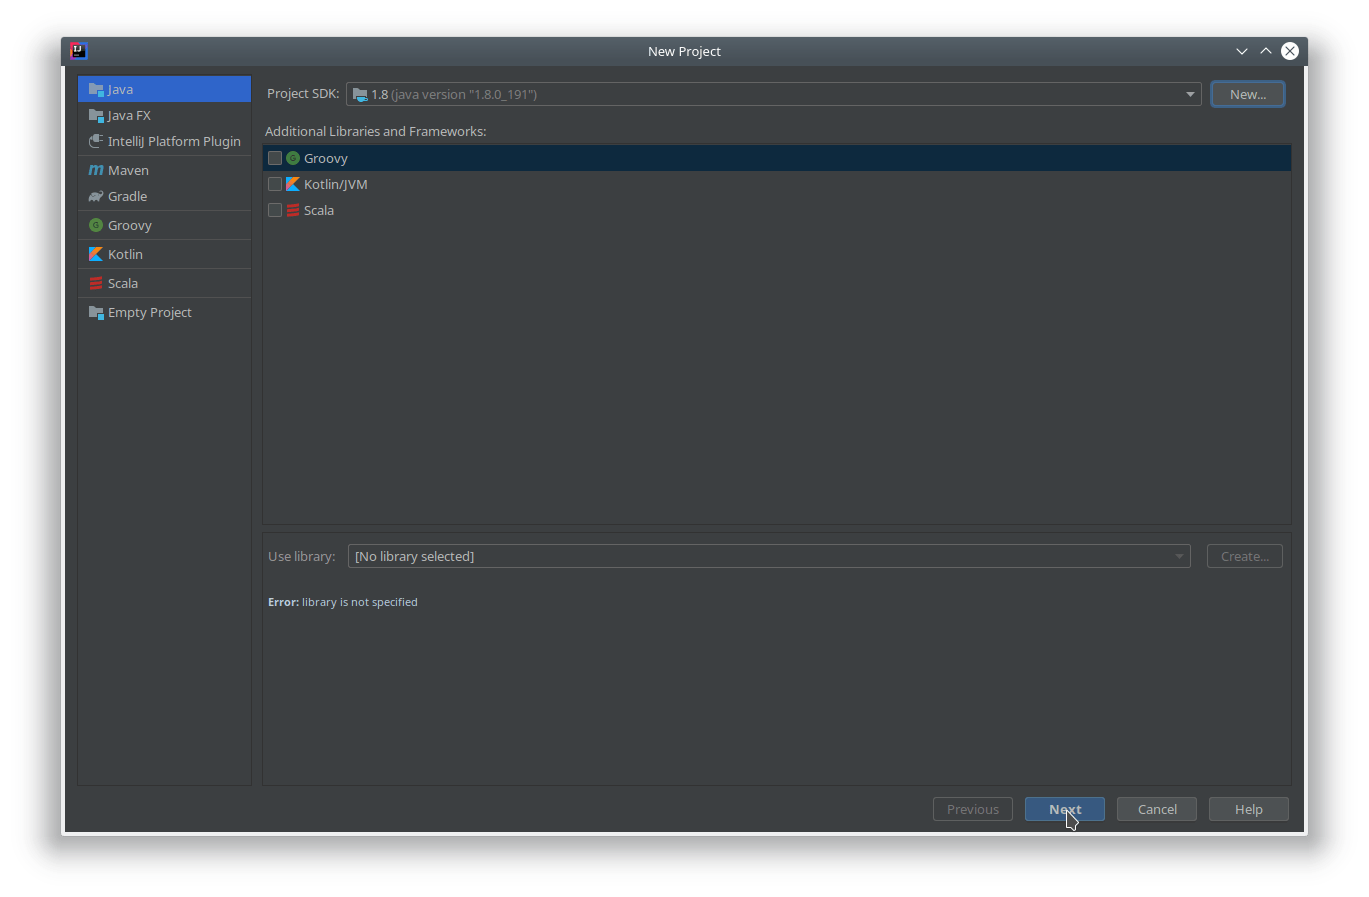
Task: Click the Groovy icon in frameworks list
Action: [293, 158]
